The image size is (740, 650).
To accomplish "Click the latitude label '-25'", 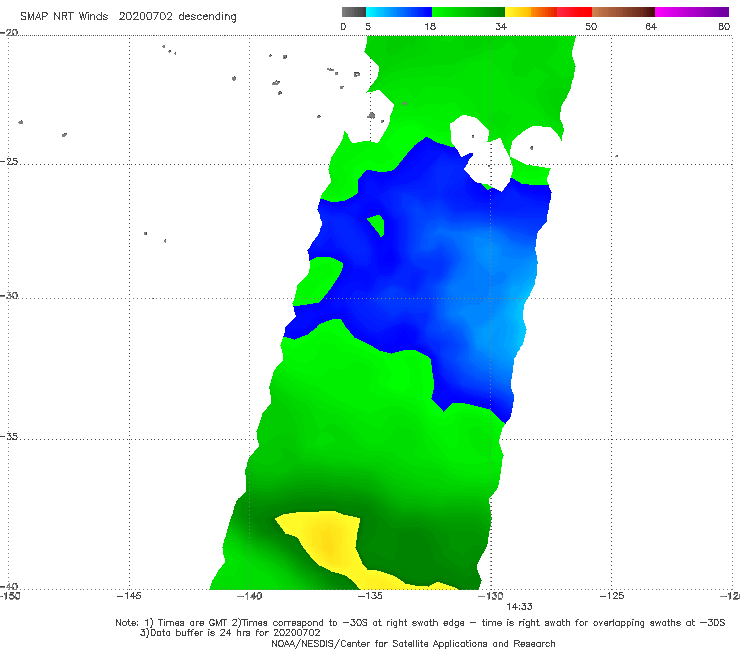I will click(x=9, y=162).
